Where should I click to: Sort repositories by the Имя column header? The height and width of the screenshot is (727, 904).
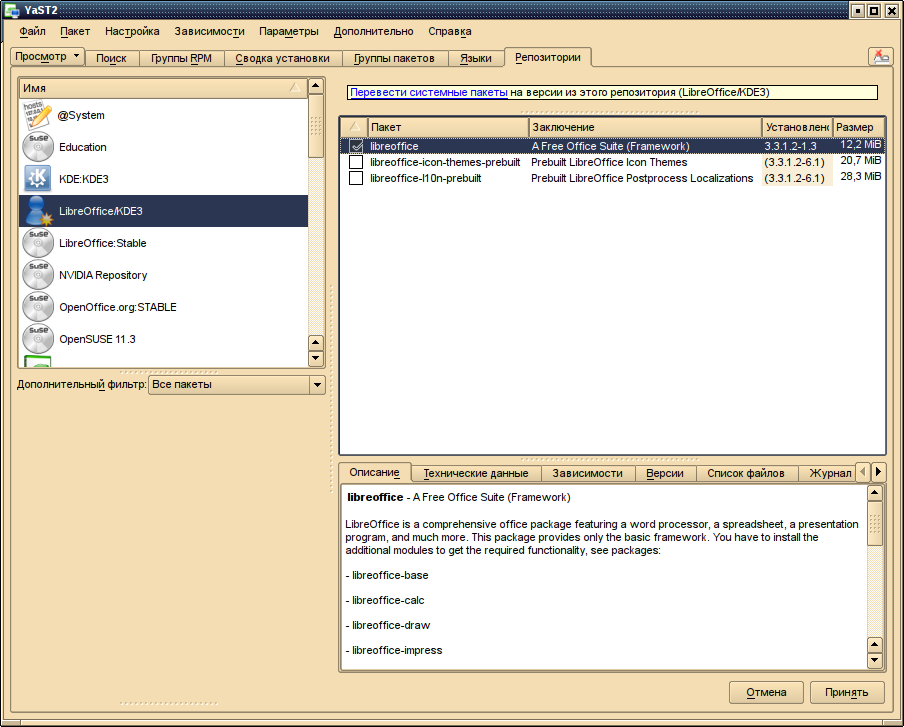pyautogui.click(x=163, y=88)
